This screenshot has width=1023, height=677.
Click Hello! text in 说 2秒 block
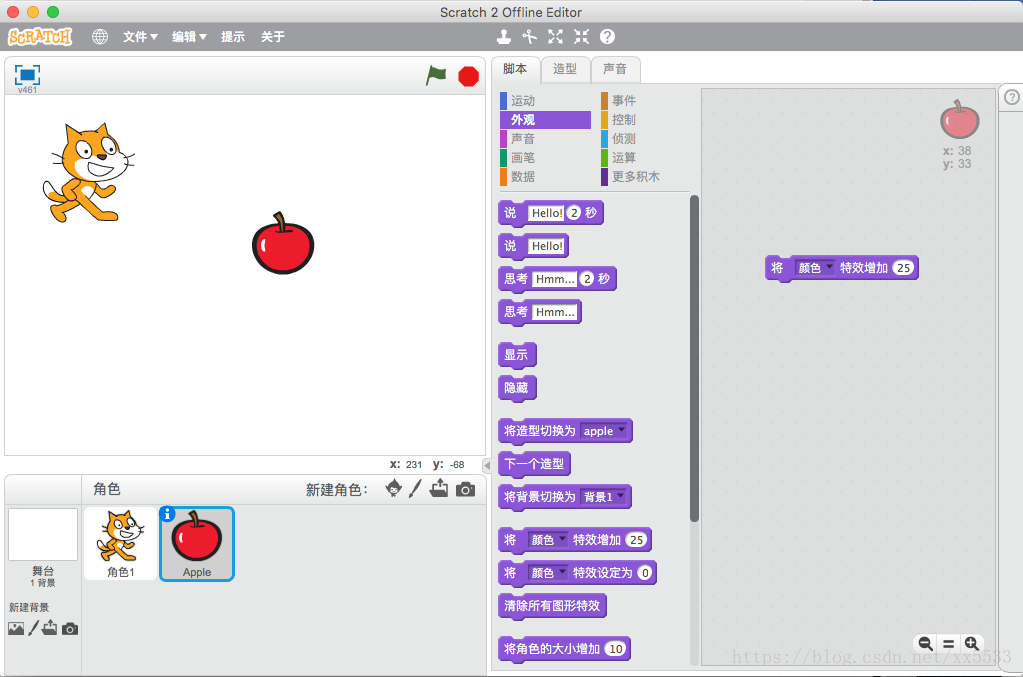click(x=547, y=213)
